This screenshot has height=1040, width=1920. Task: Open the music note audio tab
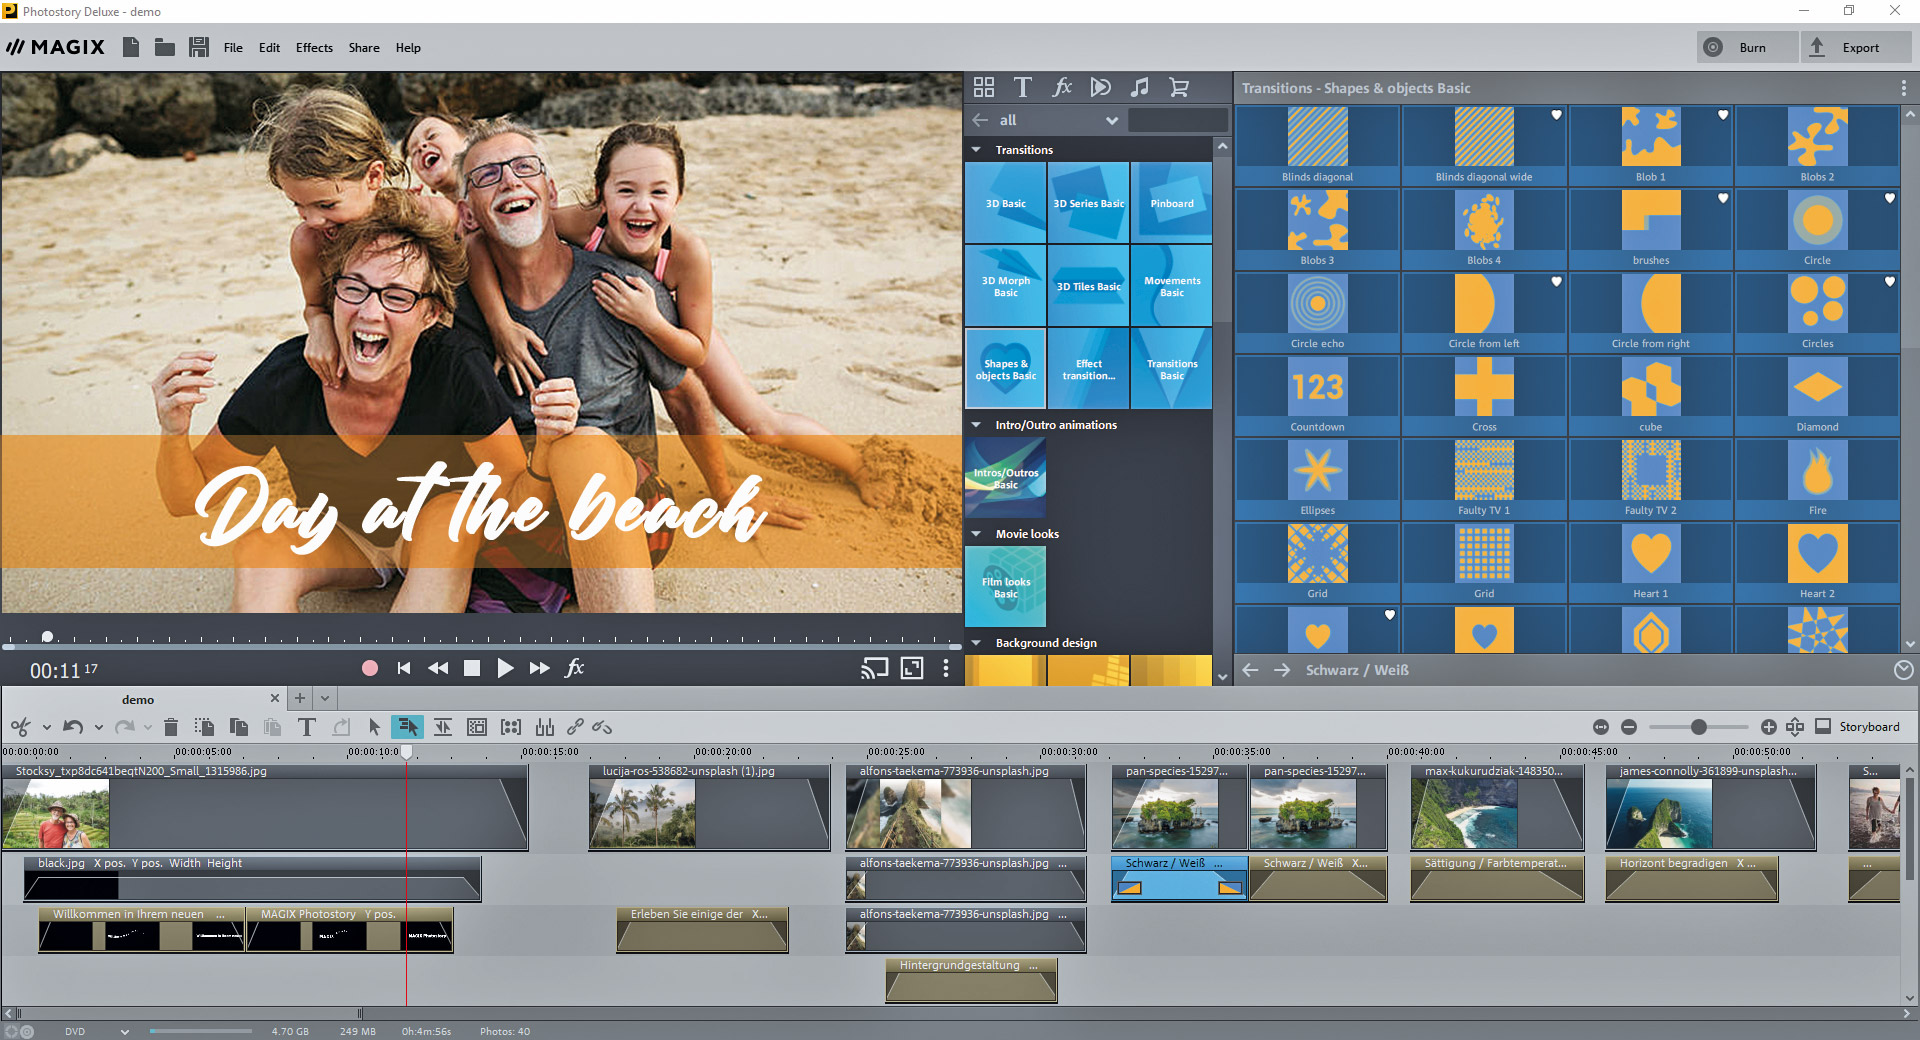[x=1140, y=87]
